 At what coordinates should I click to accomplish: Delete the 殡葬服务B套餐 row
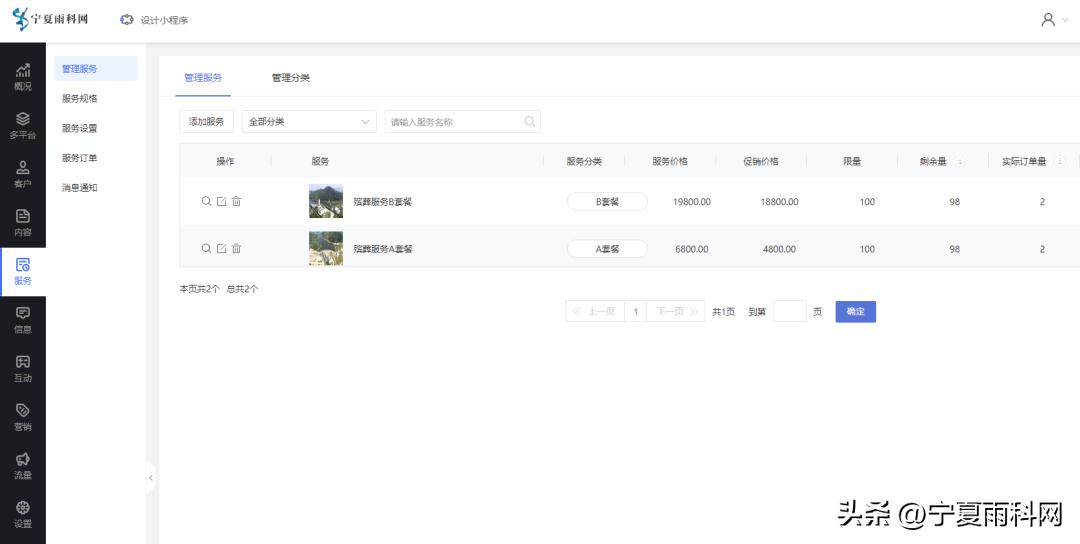[236, 201]
